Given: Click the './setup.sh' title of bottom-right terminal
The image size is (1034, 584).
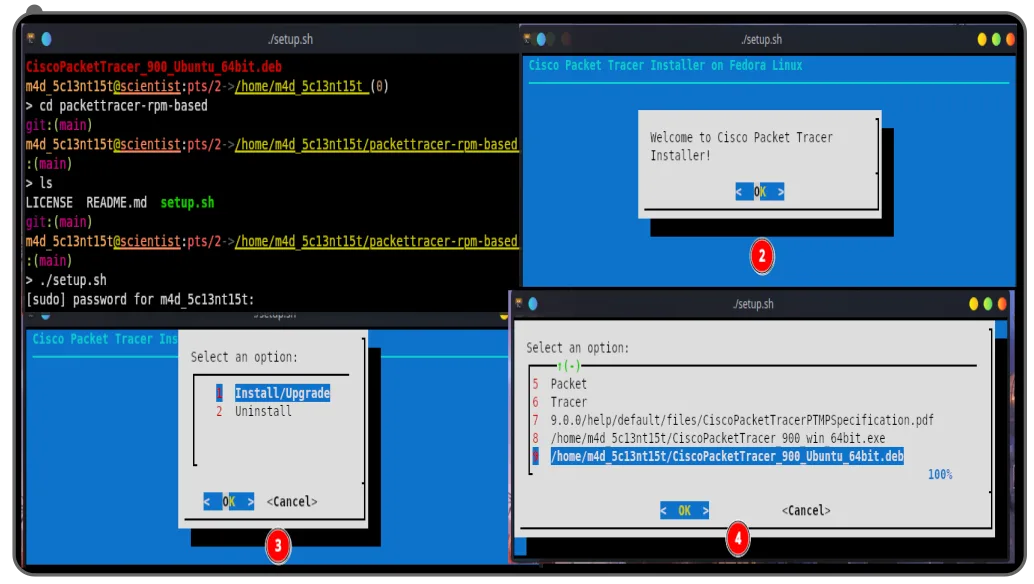Looking at the screenshot, I should click(x=753, y=304).
